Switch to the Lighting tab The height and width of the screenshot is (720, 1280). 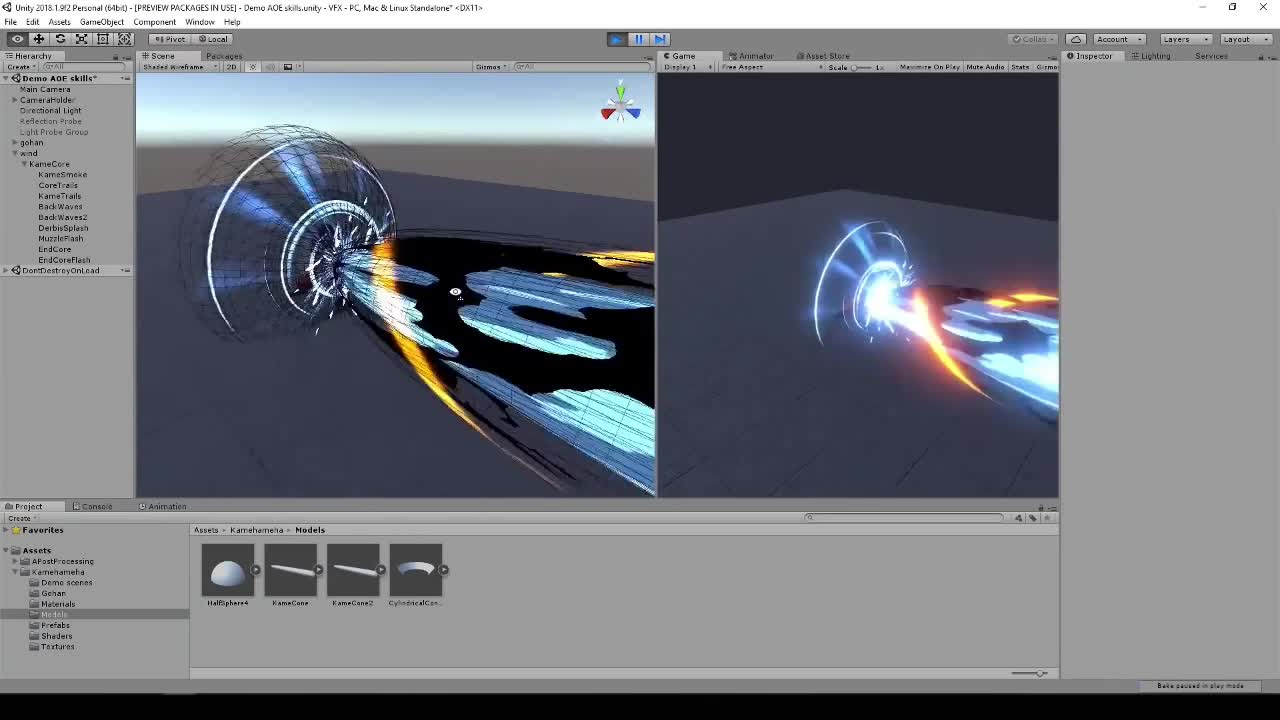[1151, 56]
